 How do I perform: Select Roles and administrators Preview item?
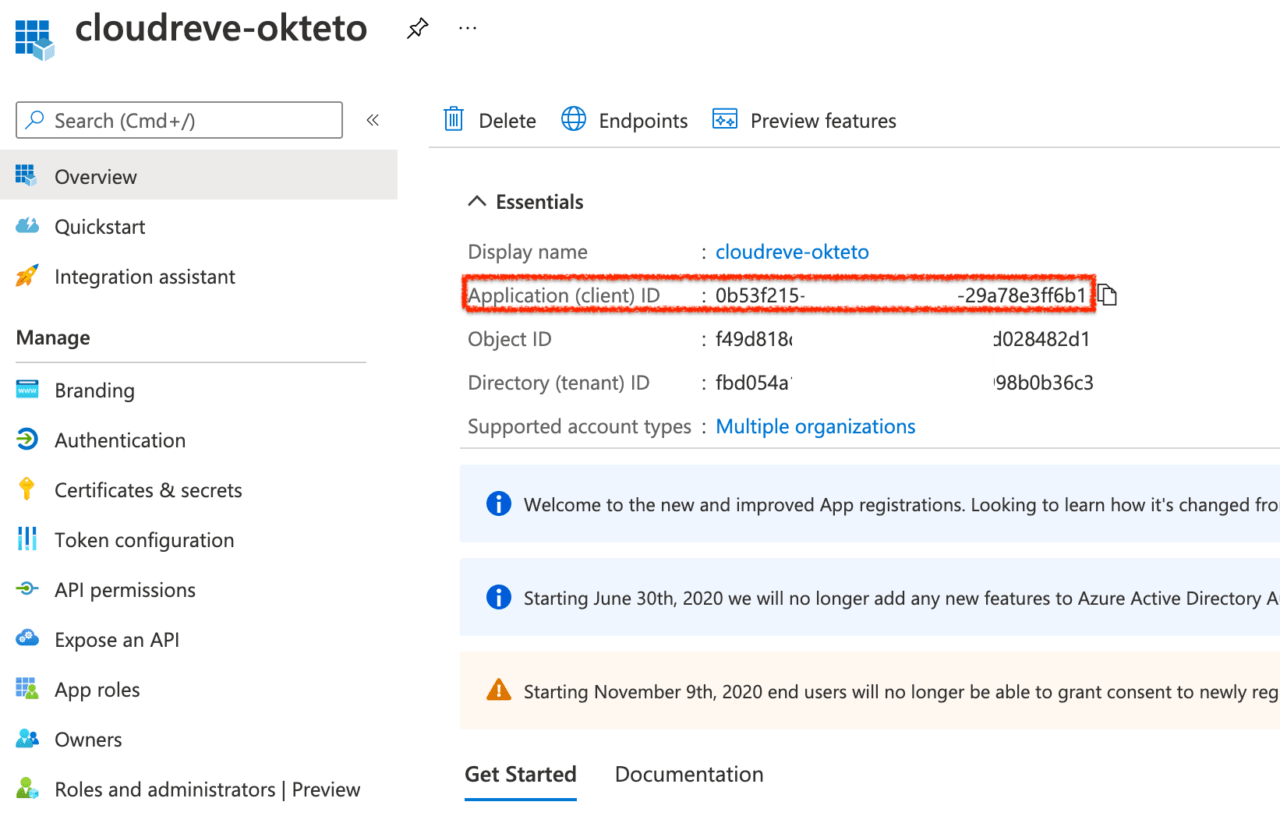[x=207, y=790]
